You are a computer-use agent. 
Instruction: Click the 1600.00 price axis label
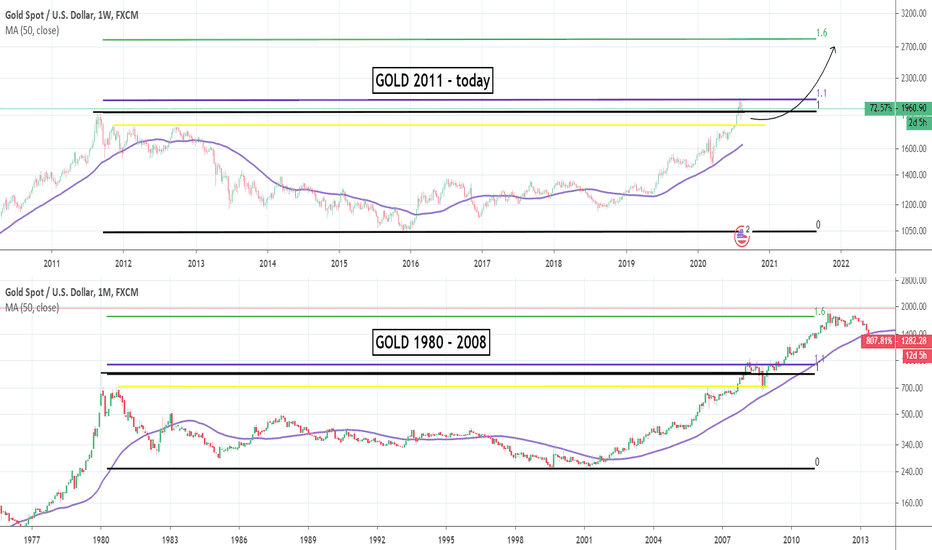point(913,149)
